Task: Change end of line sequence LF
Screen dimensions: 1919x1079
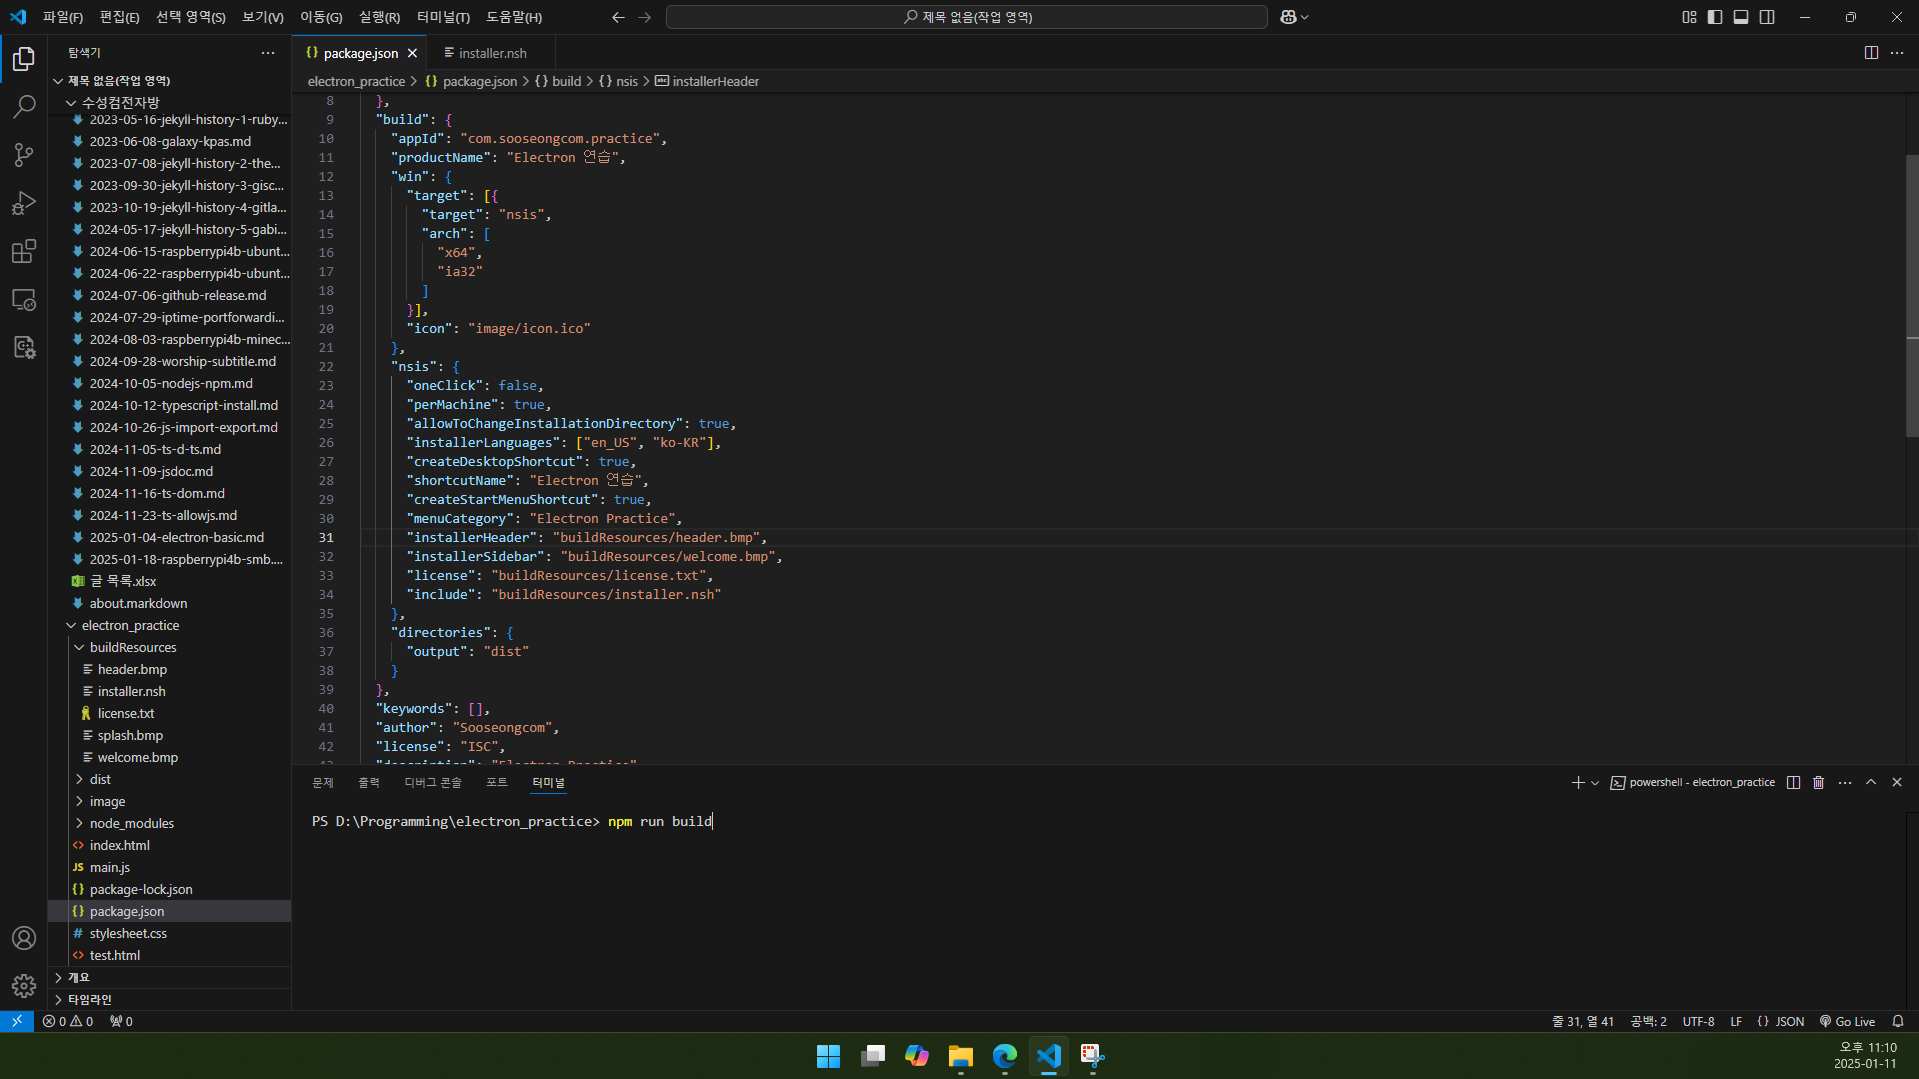Action: point(1736,1021)
